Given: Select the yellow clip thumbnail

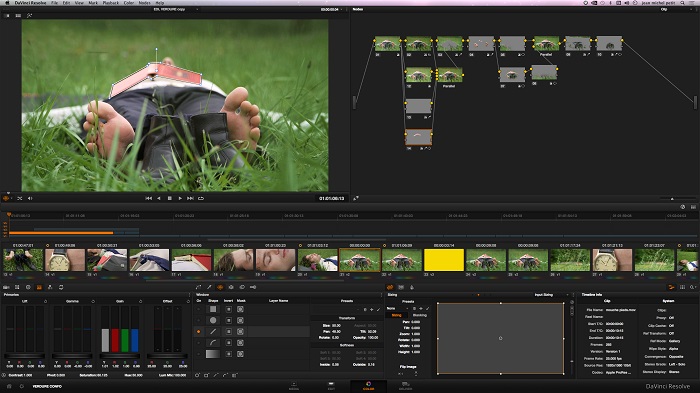Looking at the screenshot, I should point(444,260).
